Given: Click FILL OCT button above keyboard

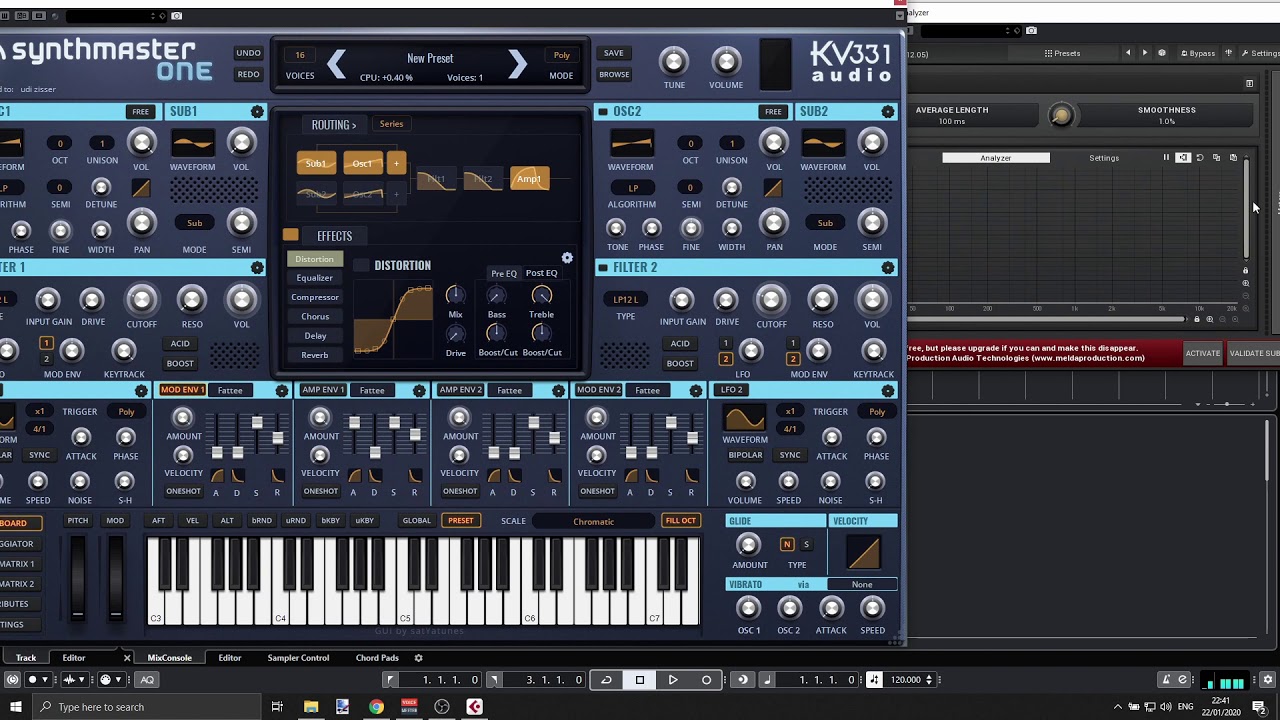Looking at the screenshot, I should (x=680, y=521).
